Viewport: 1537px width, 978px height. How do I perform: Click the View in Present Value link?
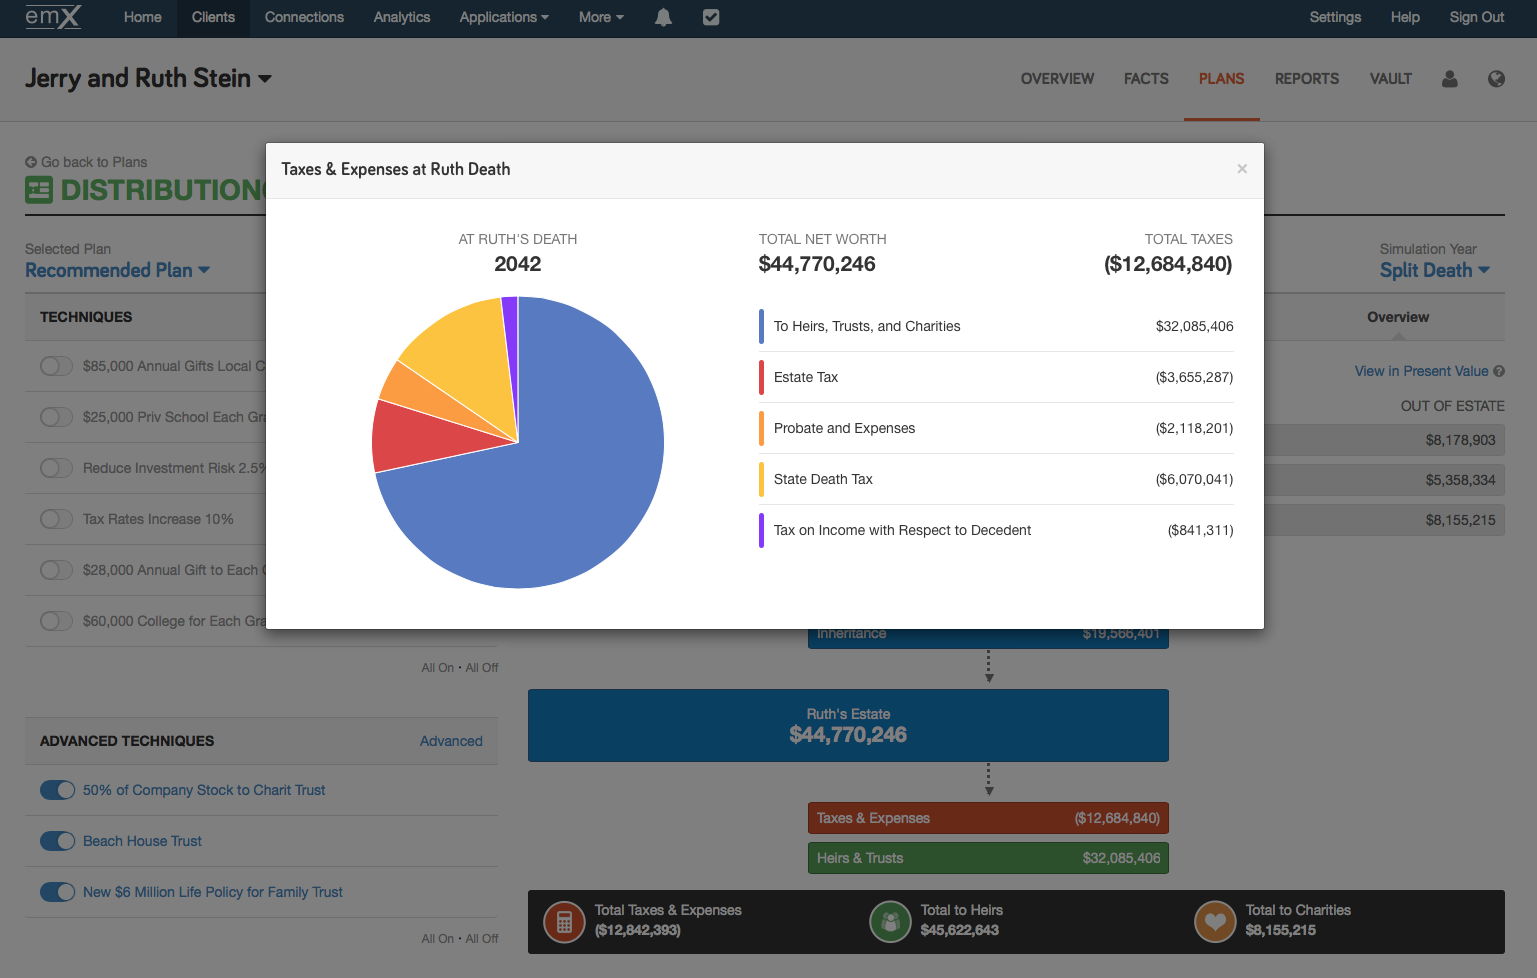(1420, 371)
